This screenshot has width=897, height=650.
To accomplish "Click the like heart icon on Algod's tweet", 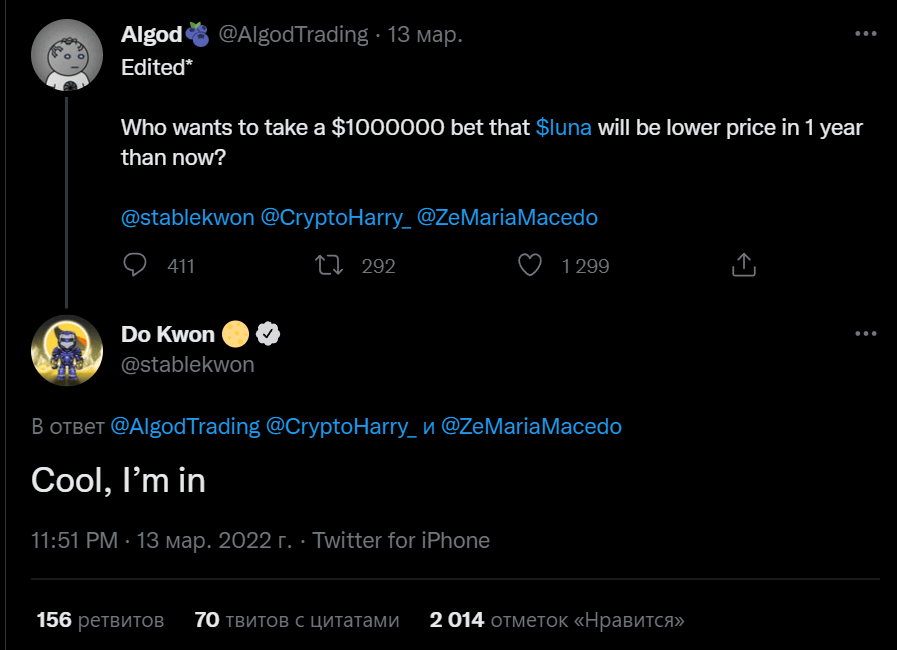I will [x=529, y=265].
